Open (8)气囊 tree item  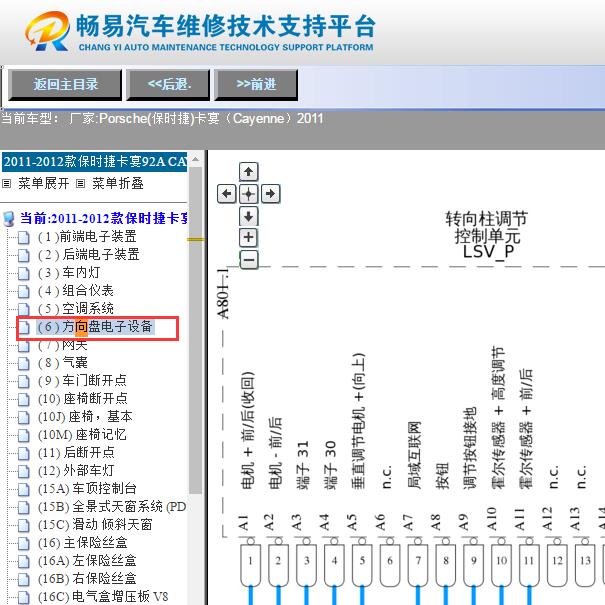tap(63, 363)
